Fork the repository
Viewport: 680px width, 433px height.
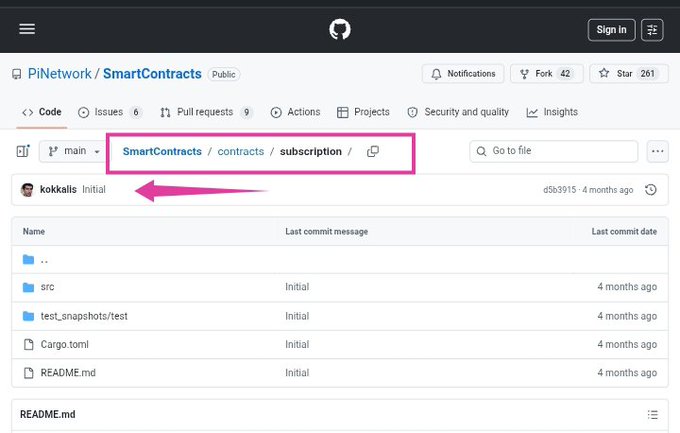pos(546,74)
